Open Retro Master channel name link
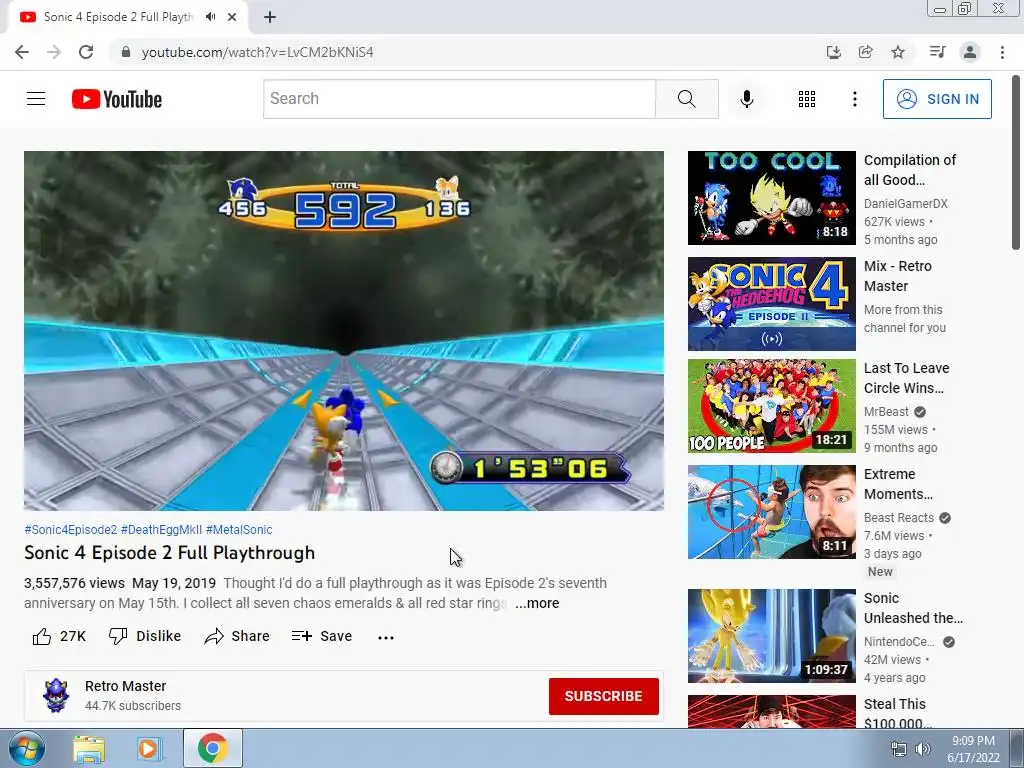Image resolution: width=1024 pixels, height=768 pixels. pyautogui.click(x=125, y=686)
